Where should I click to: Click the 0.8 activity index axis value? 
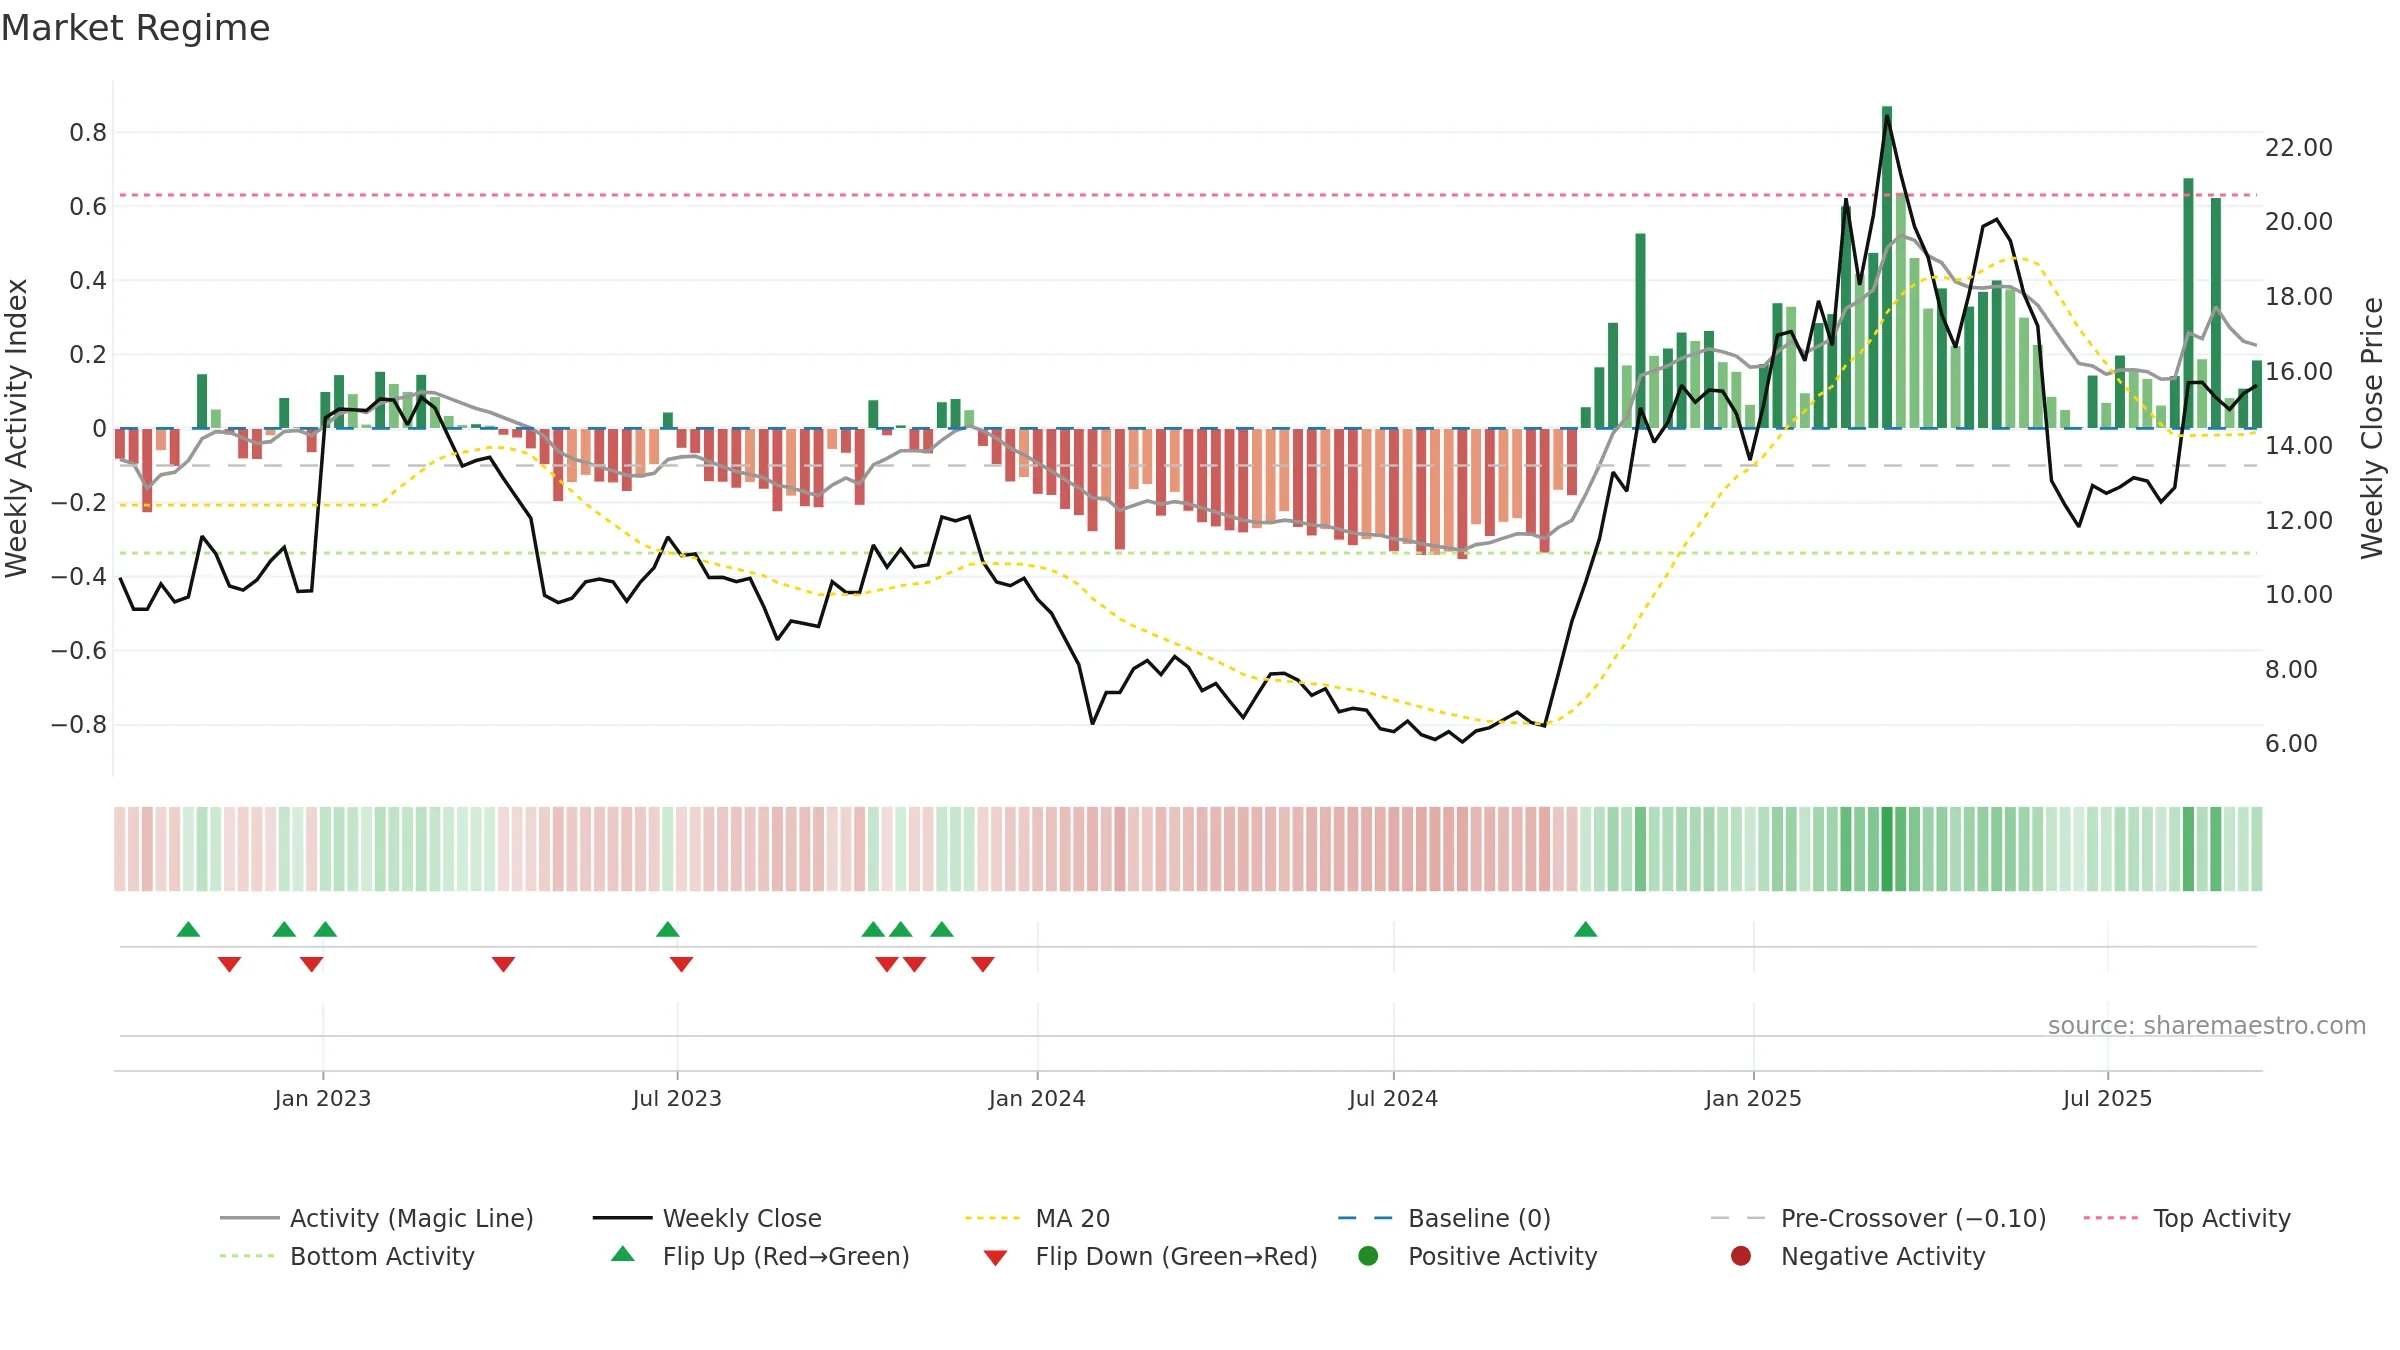click(x=88, y=132)
